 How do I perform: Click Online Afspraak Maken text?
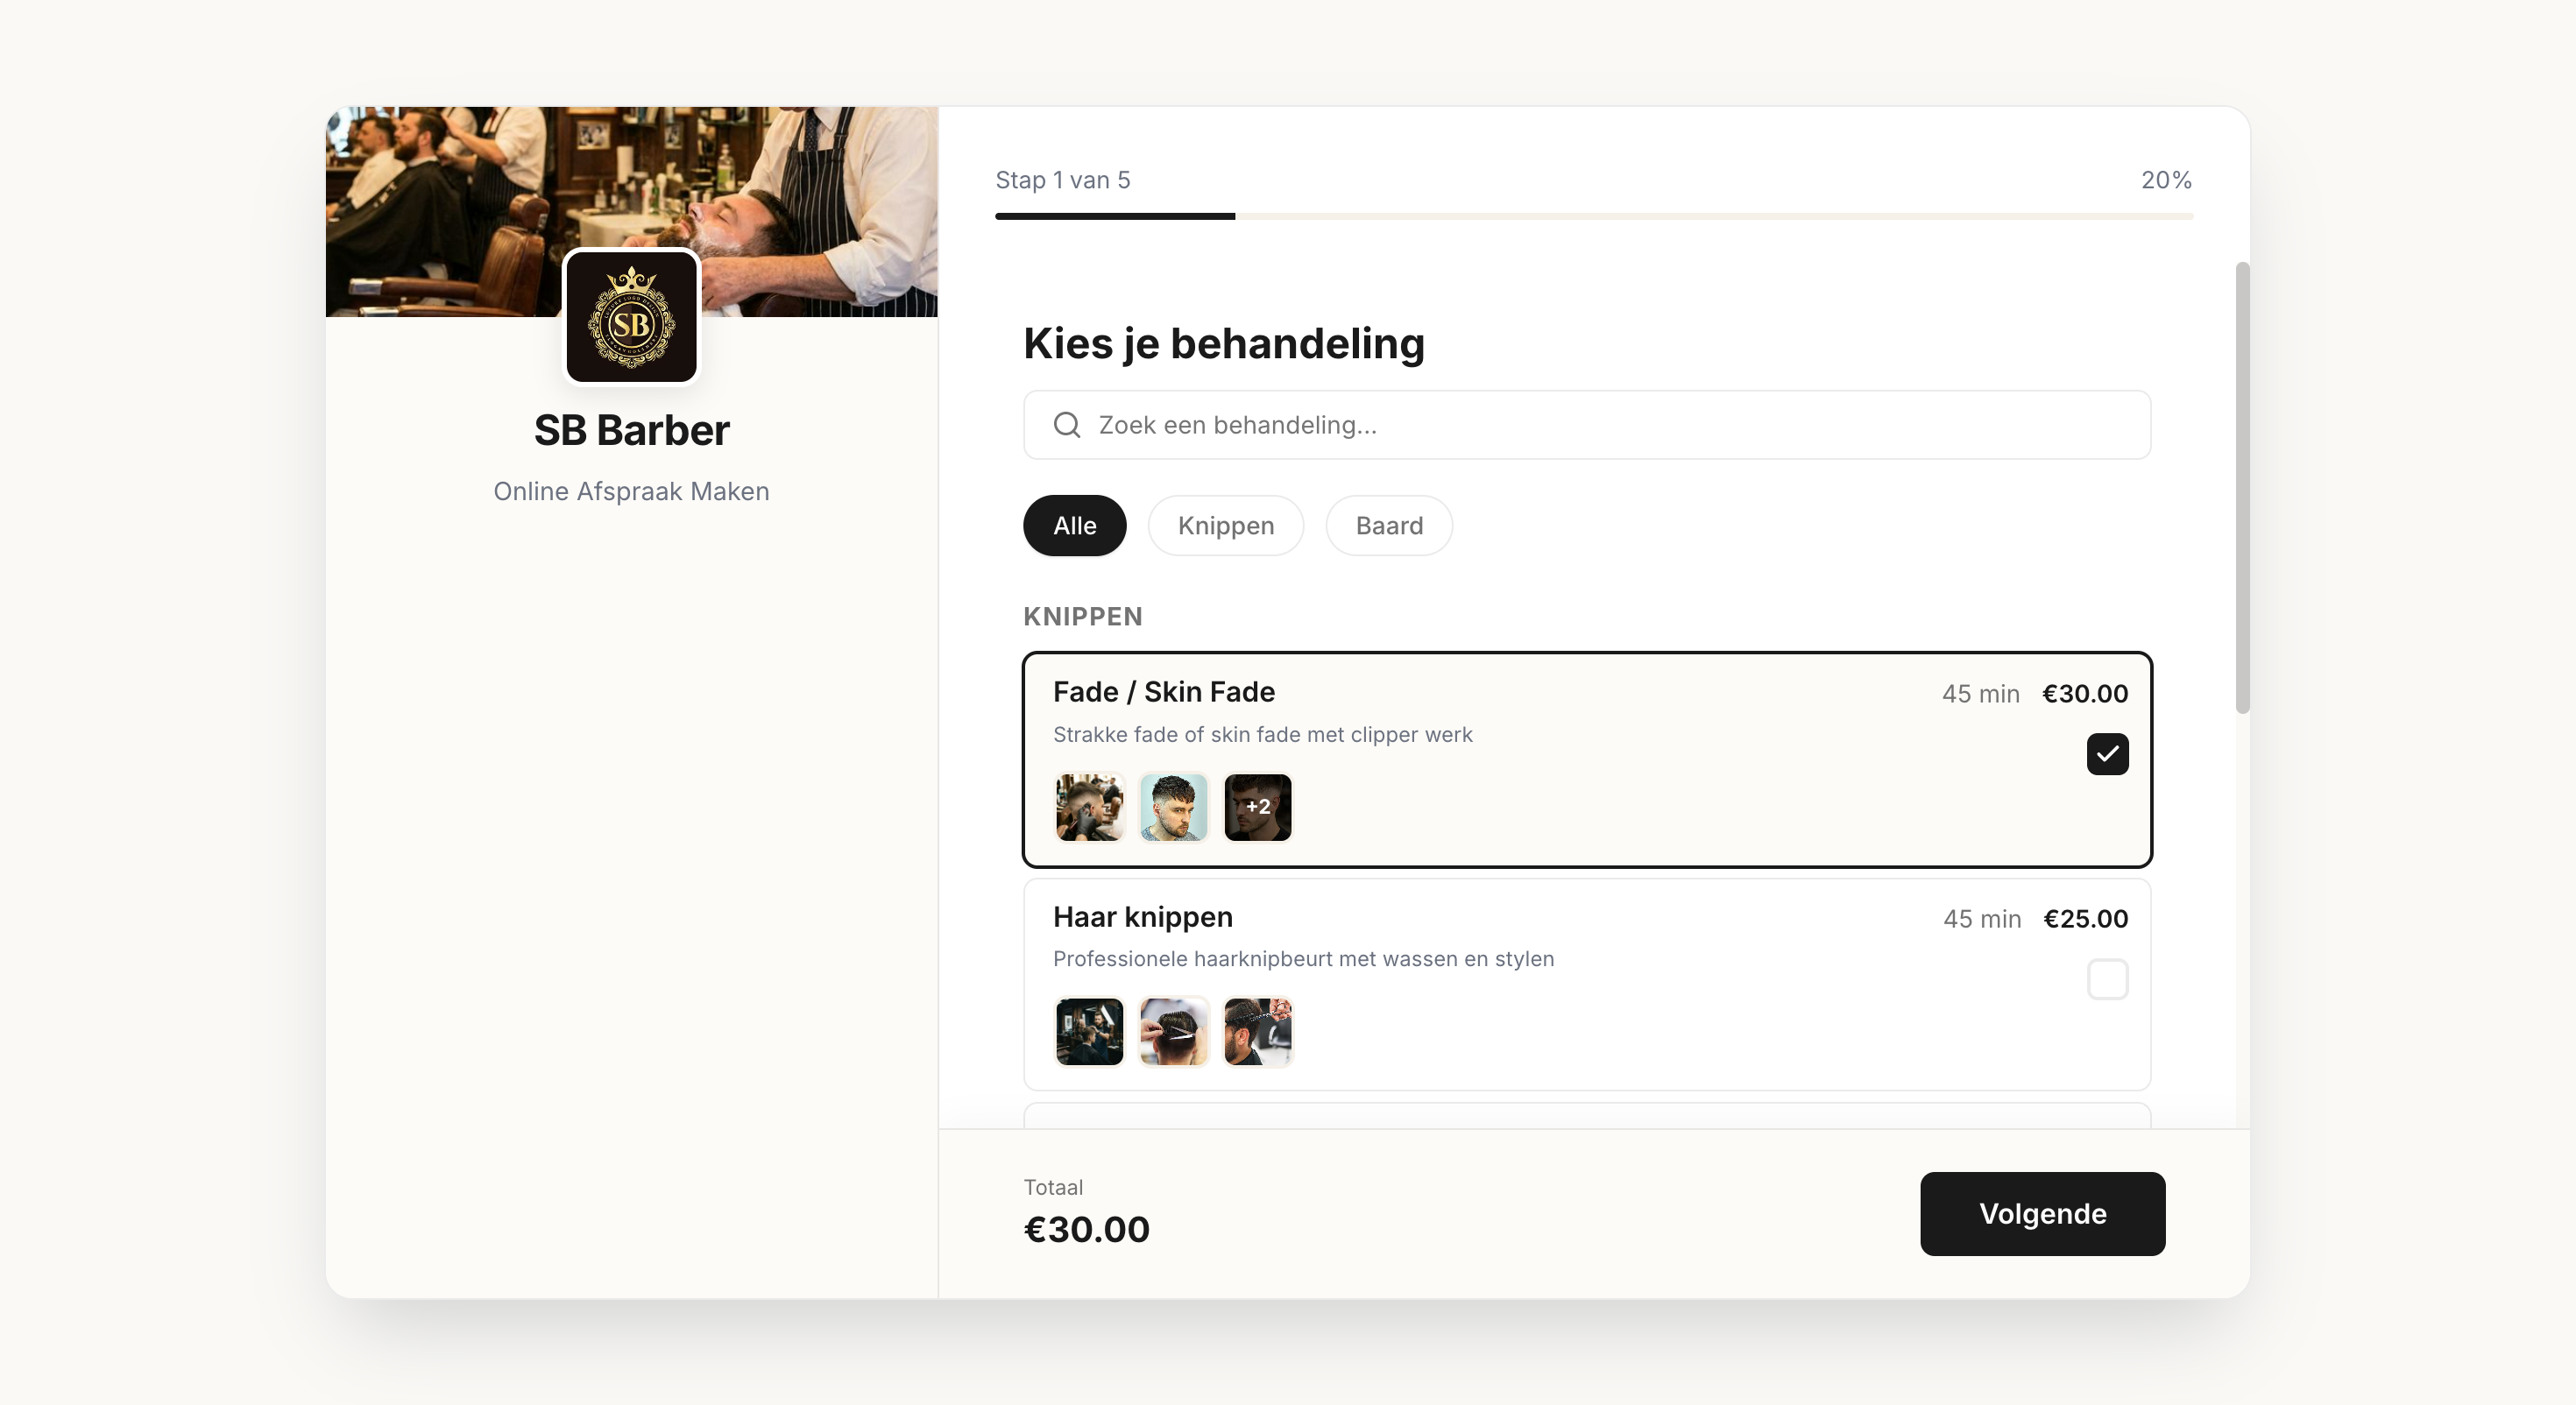point(631,491)
